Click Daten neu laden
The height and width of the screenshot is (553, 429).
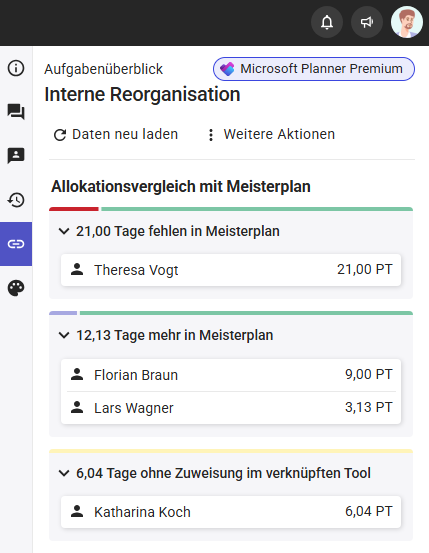pyautogui.click(x=116, y=135)
